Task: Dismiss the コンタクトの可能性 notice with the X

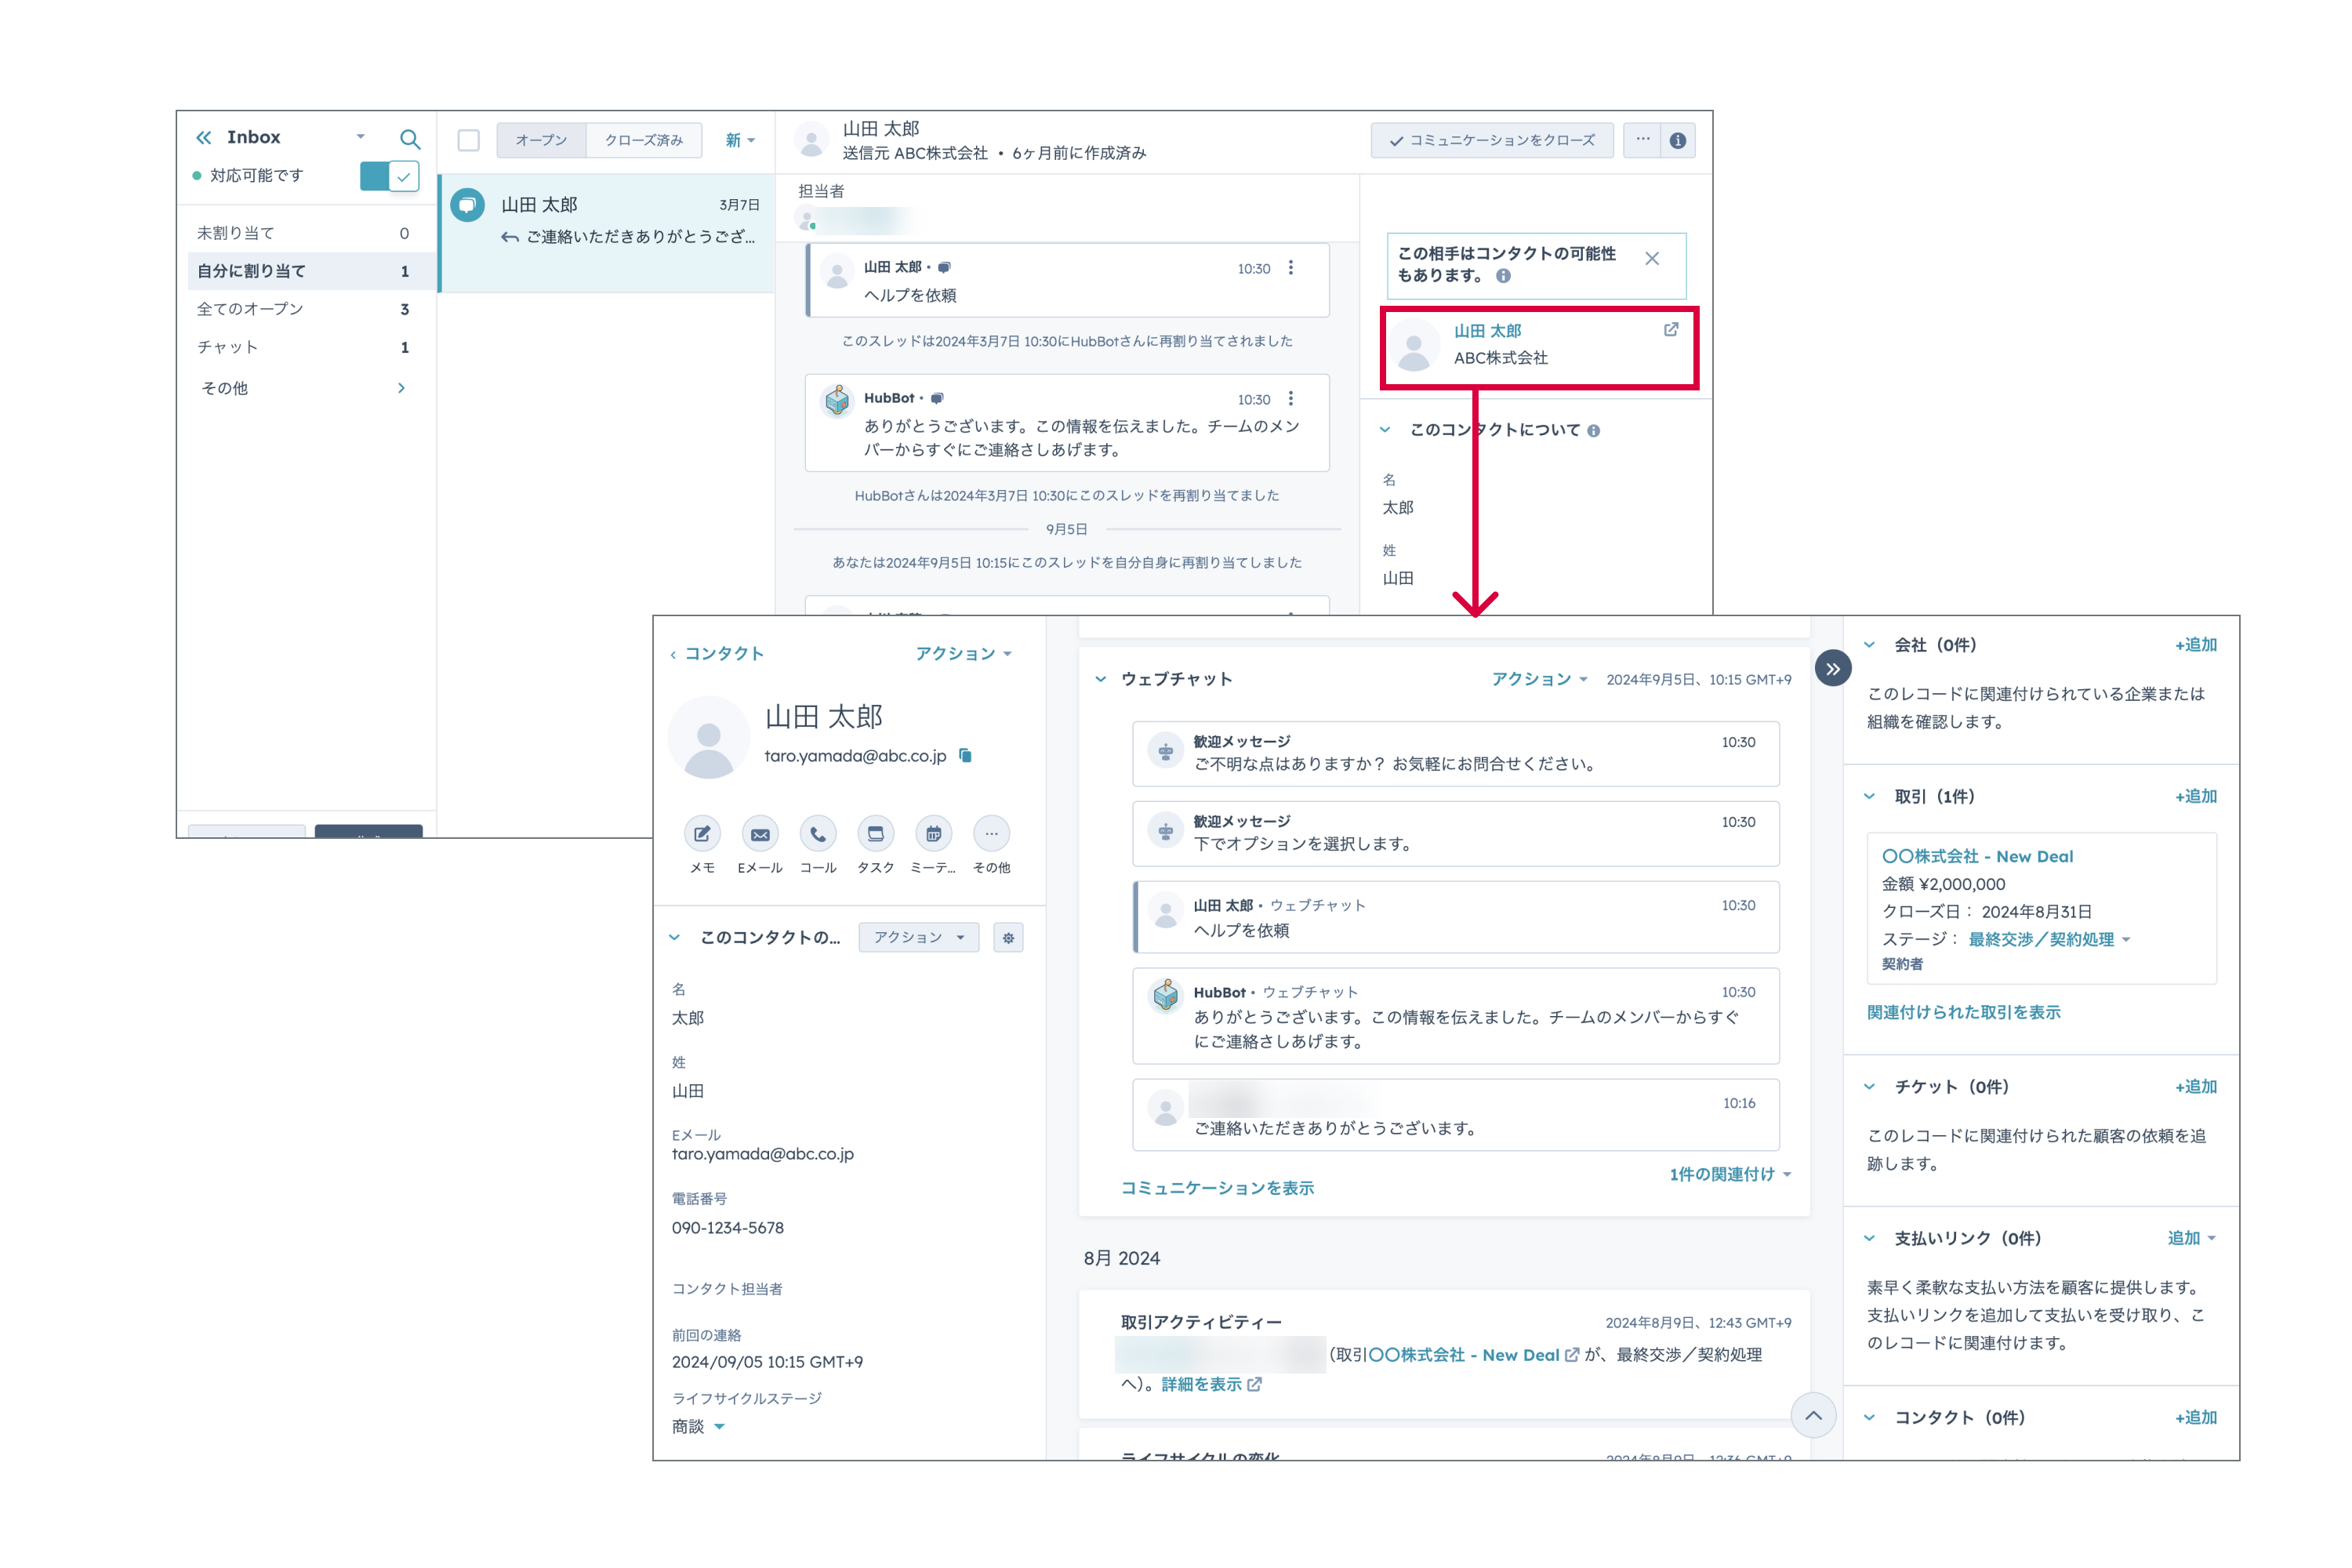Action: (1652, 259)
